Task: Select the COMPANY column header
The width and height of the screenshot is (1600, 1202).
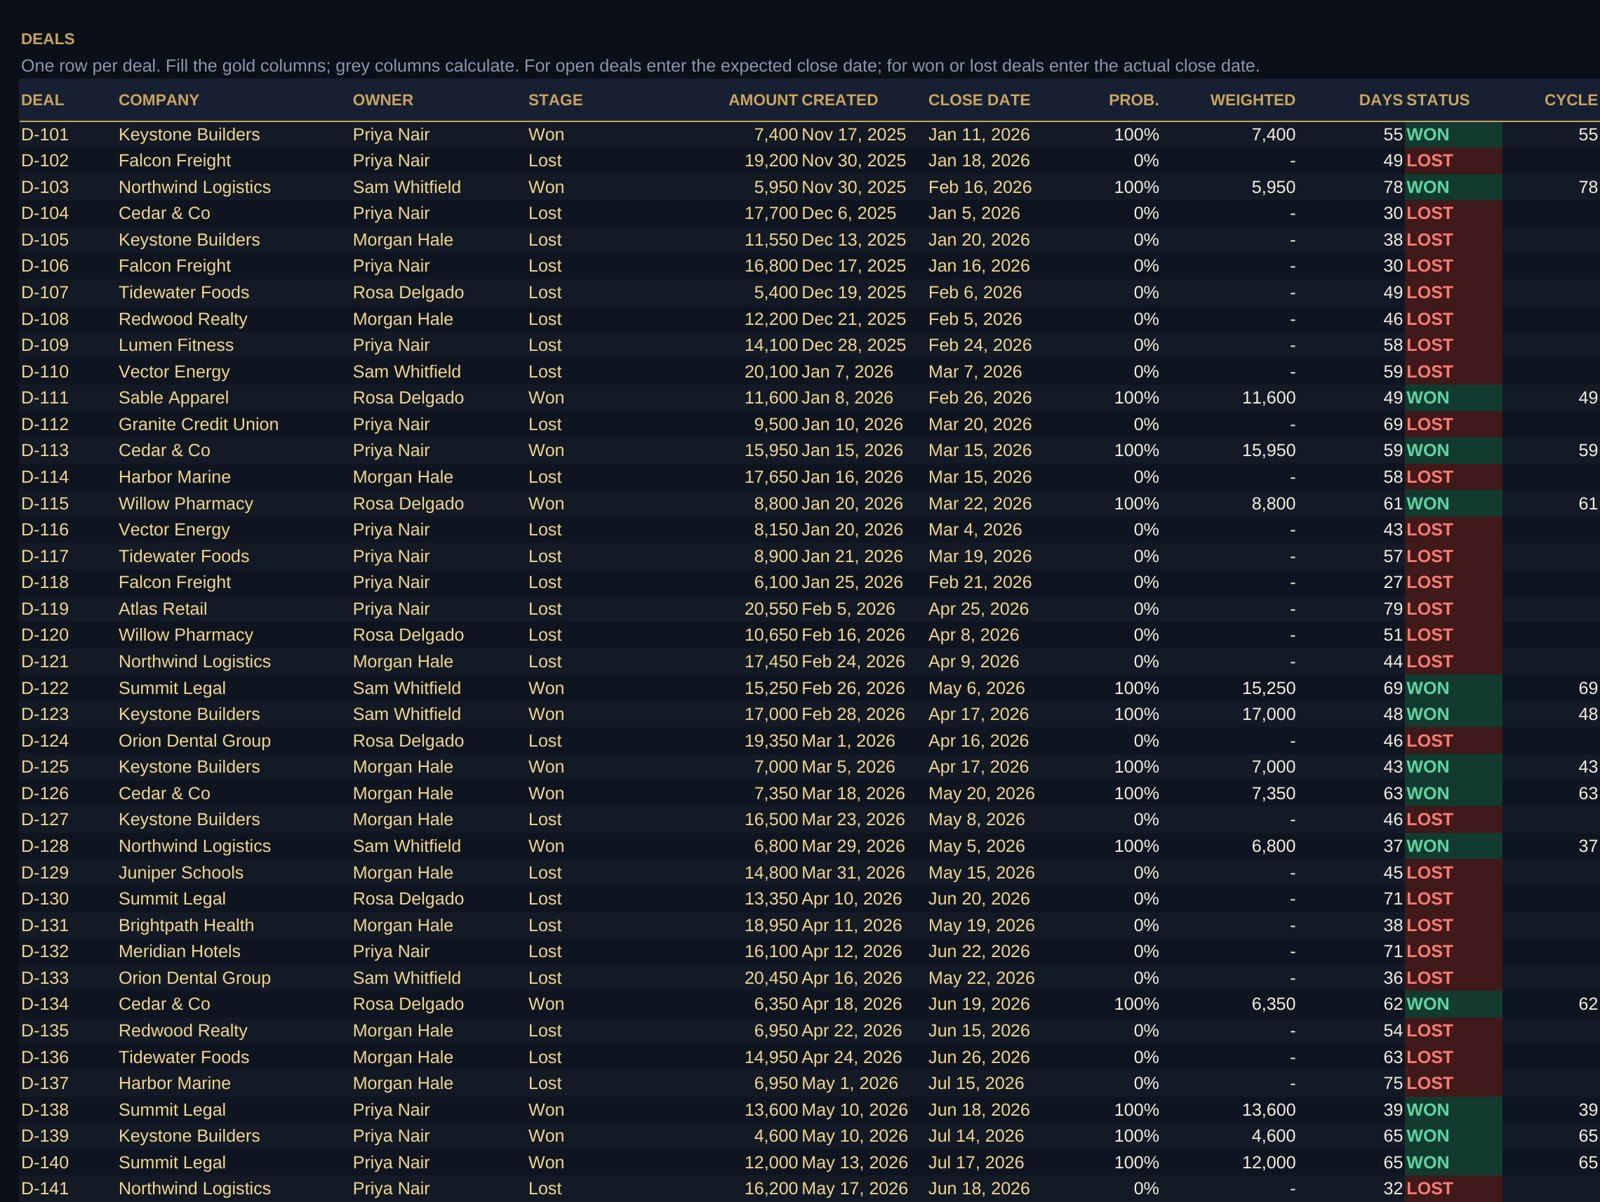Action: tap(159, 100)
